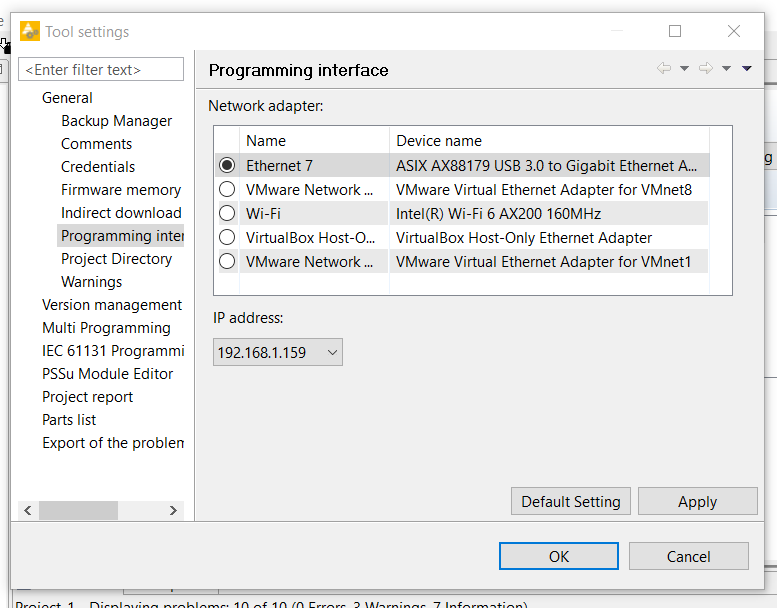The width and height of the screenshot is (777, 608).
Task: Open Comments settings
Action: coord(97,144)
